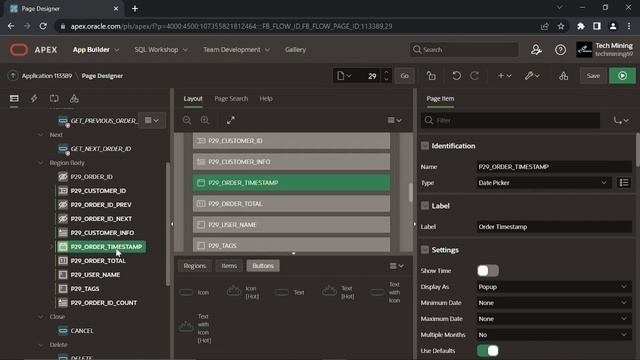640x360 pixels.
Task: Open the Gallery menu item
Action: (295, 50)
